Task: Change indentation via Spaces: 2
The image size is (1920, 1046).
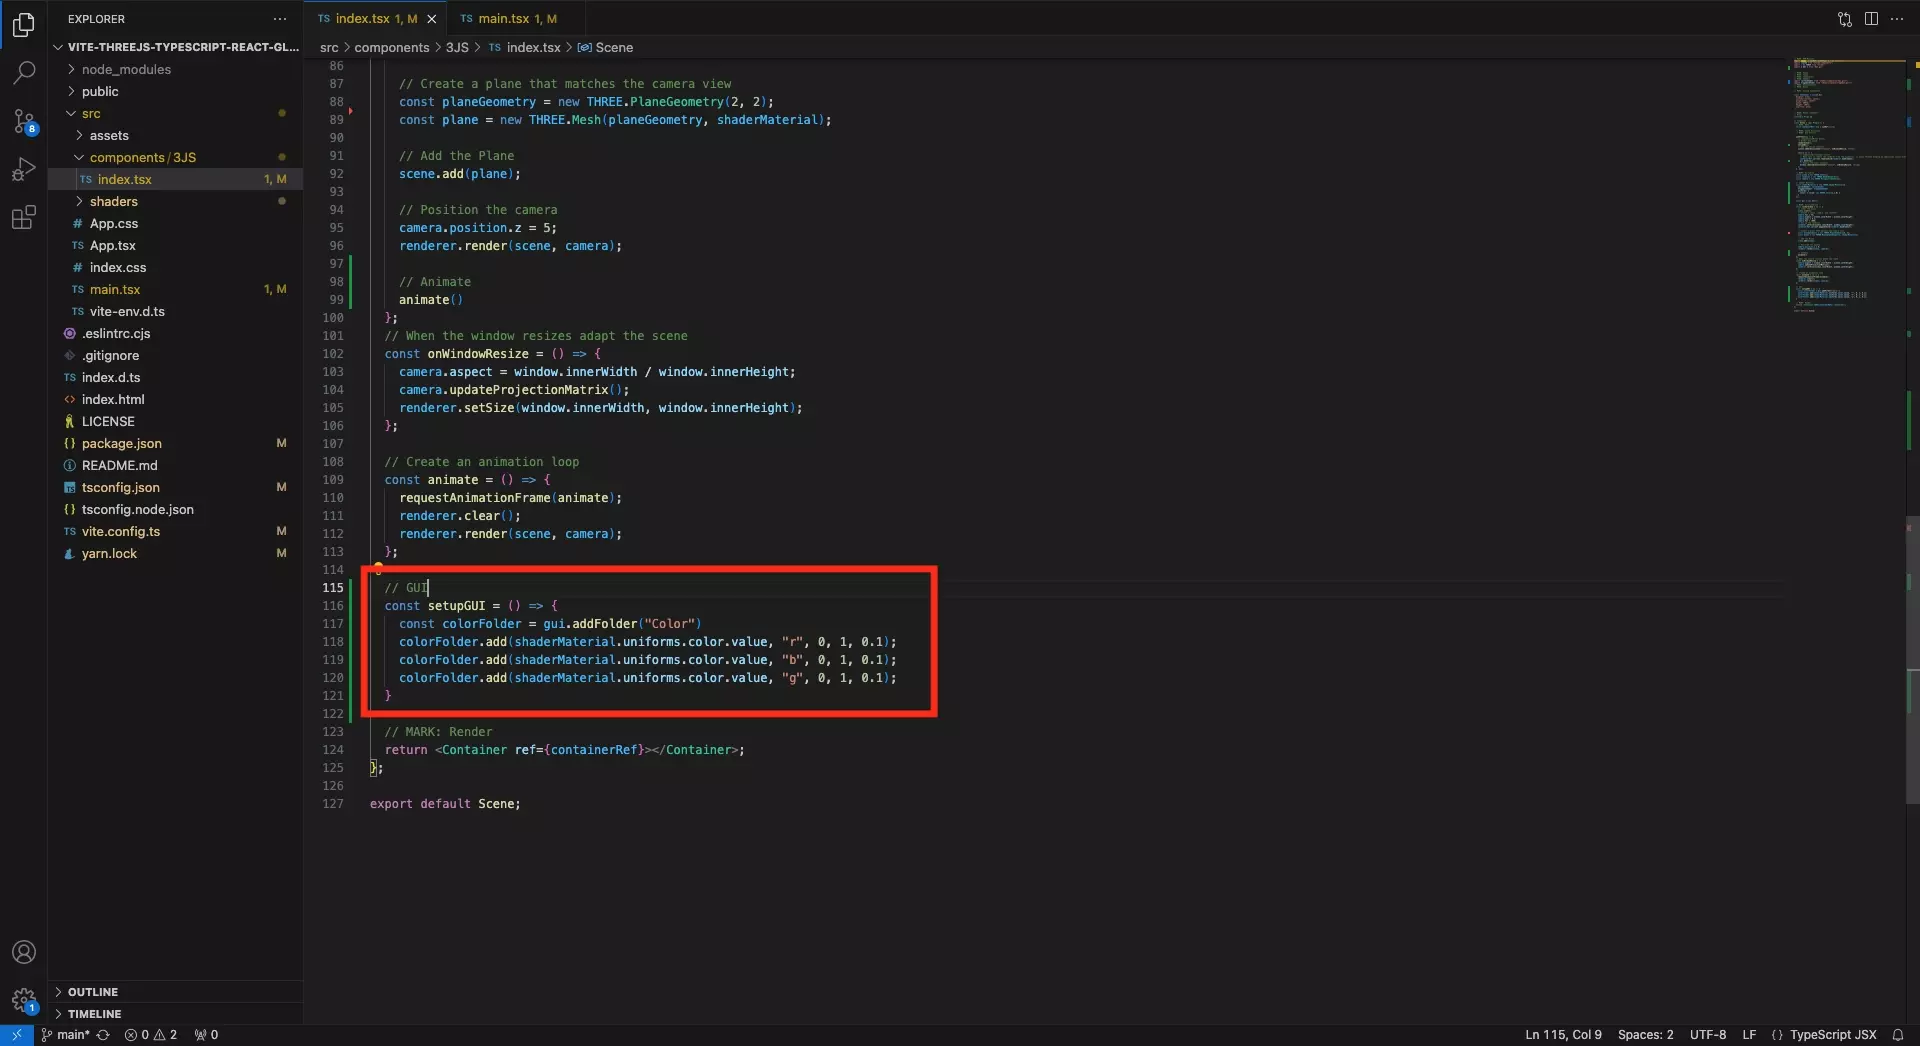Action: [1645, 1035]
